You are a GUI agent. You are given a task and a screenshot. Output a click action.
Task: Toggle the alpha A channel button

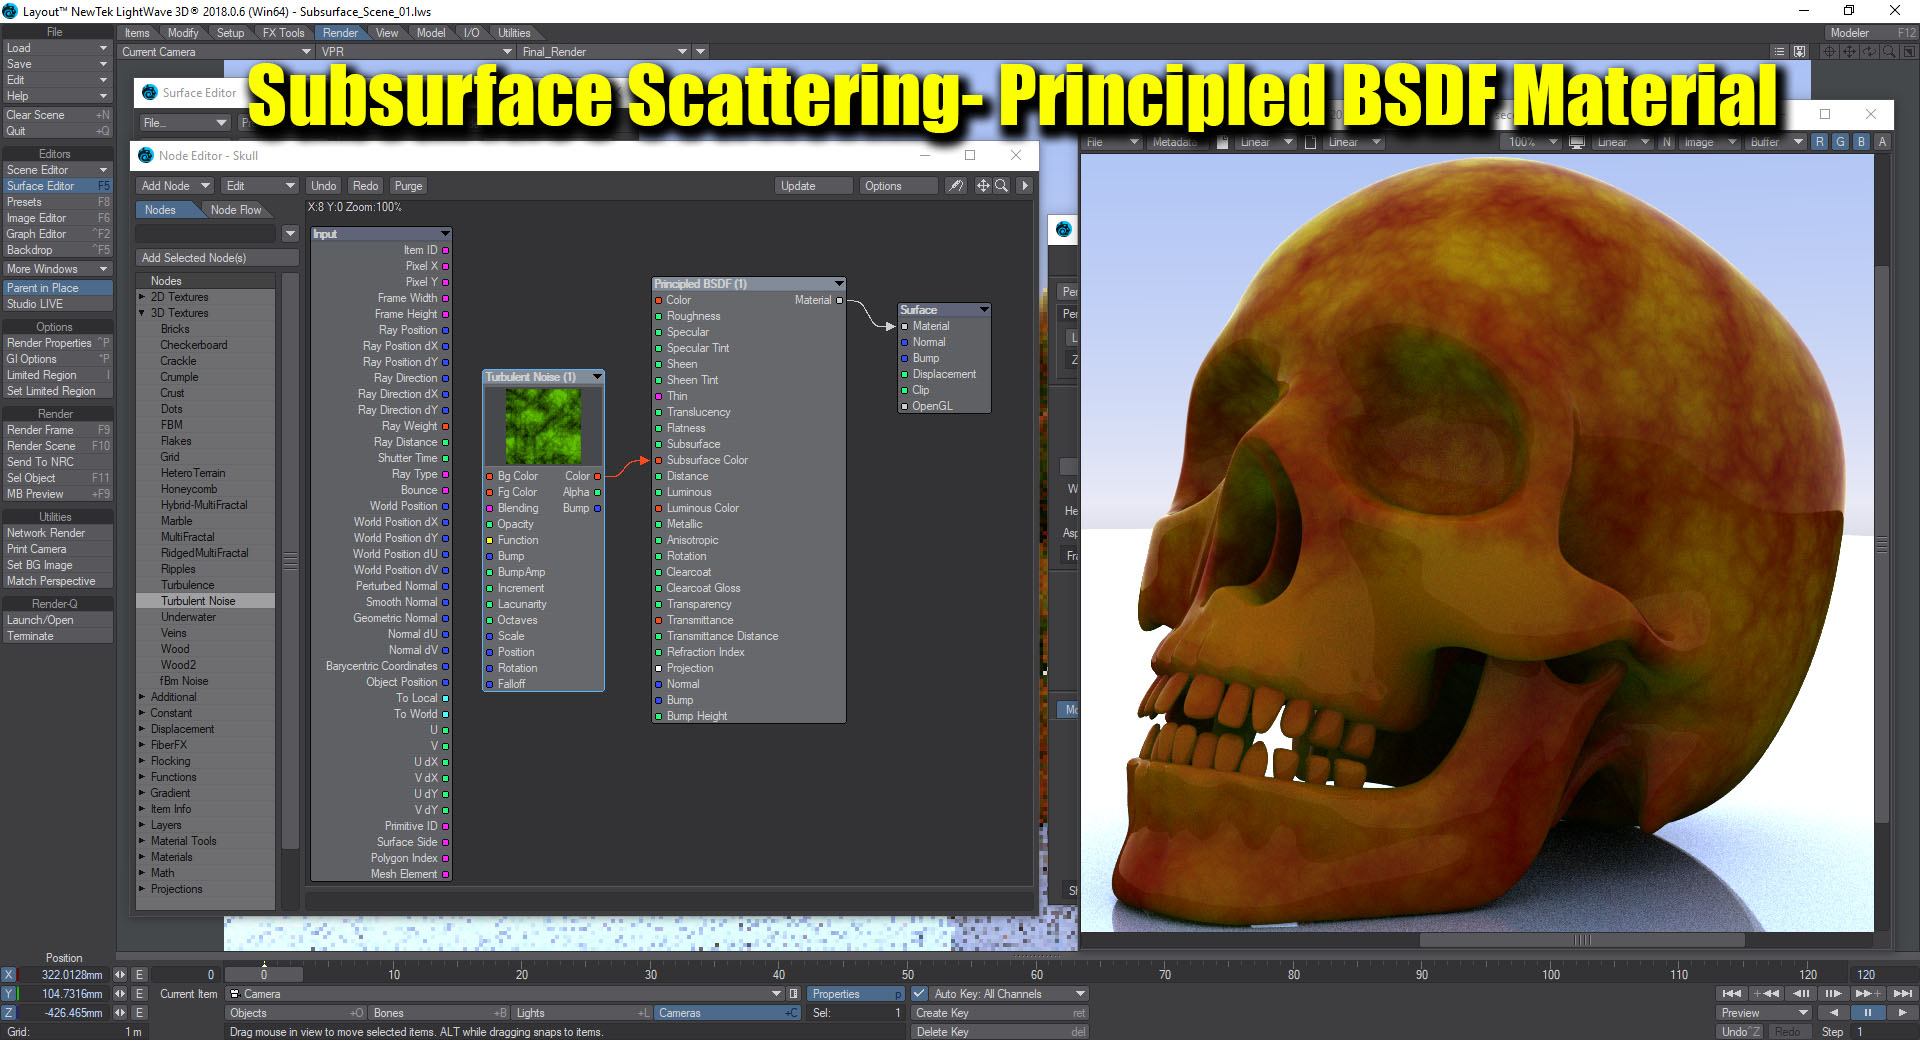(1882, 142)
